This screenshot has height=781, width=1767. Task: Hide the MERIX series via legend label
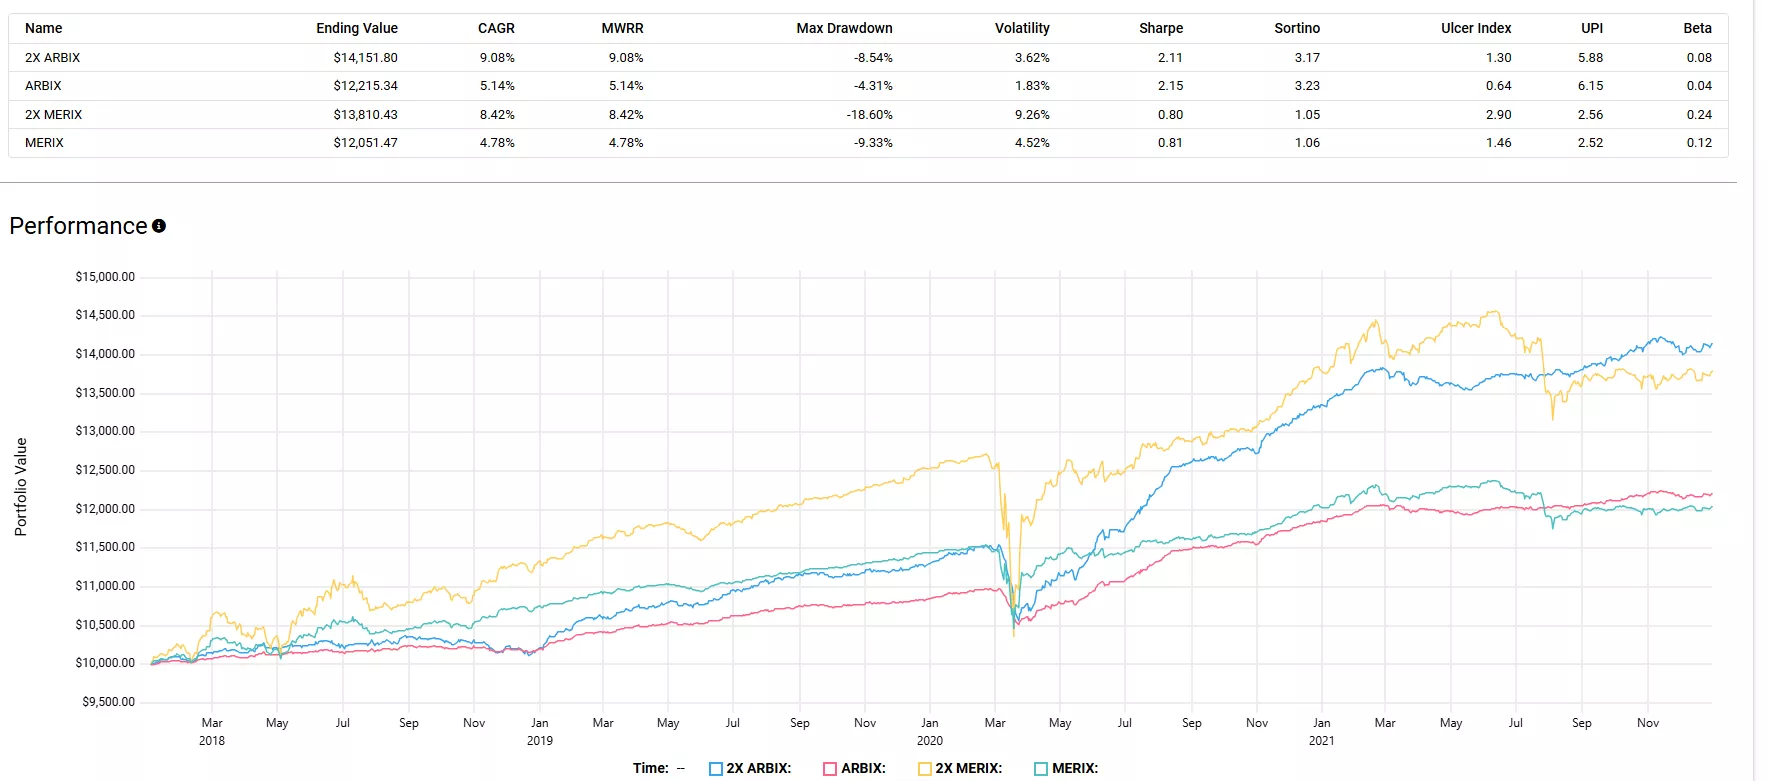click(x=1074, y=769)
